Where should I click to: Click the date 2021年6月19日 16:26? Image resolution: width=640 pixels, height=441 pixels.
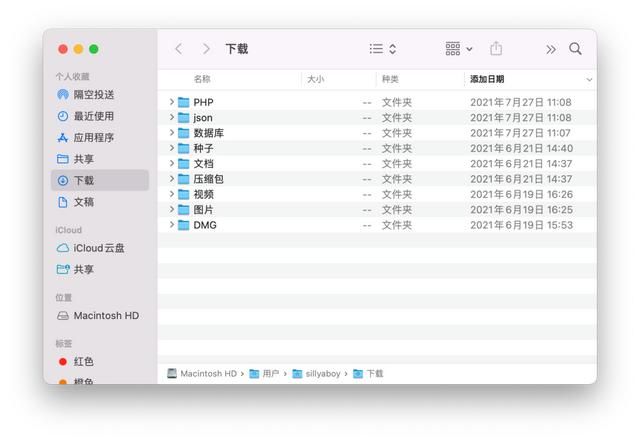(x=521, y=194)
